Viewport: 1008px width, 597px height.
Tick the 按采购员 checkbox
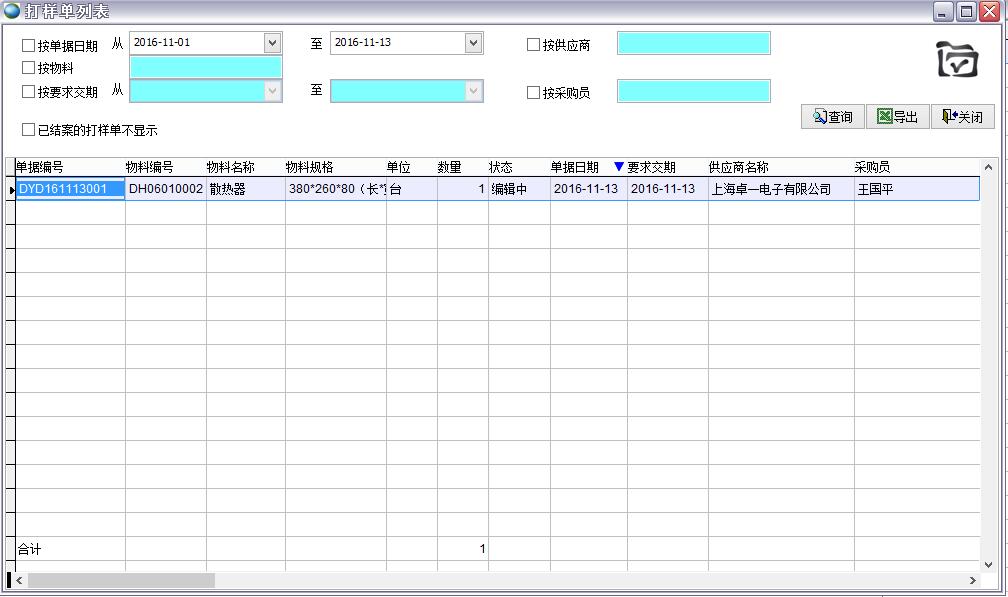pyautogui.click(x=533, y=93)
